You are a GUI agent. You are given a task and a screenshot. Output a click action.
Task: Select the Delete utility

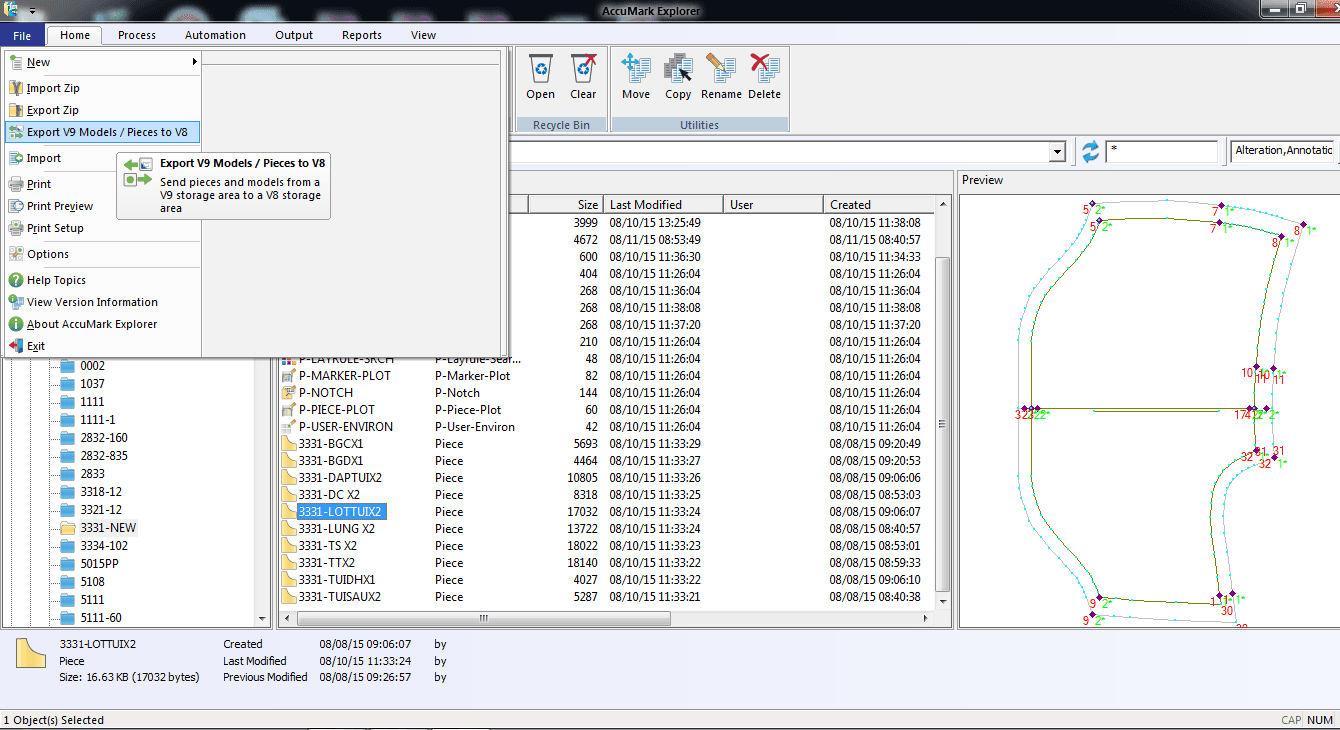764,77
